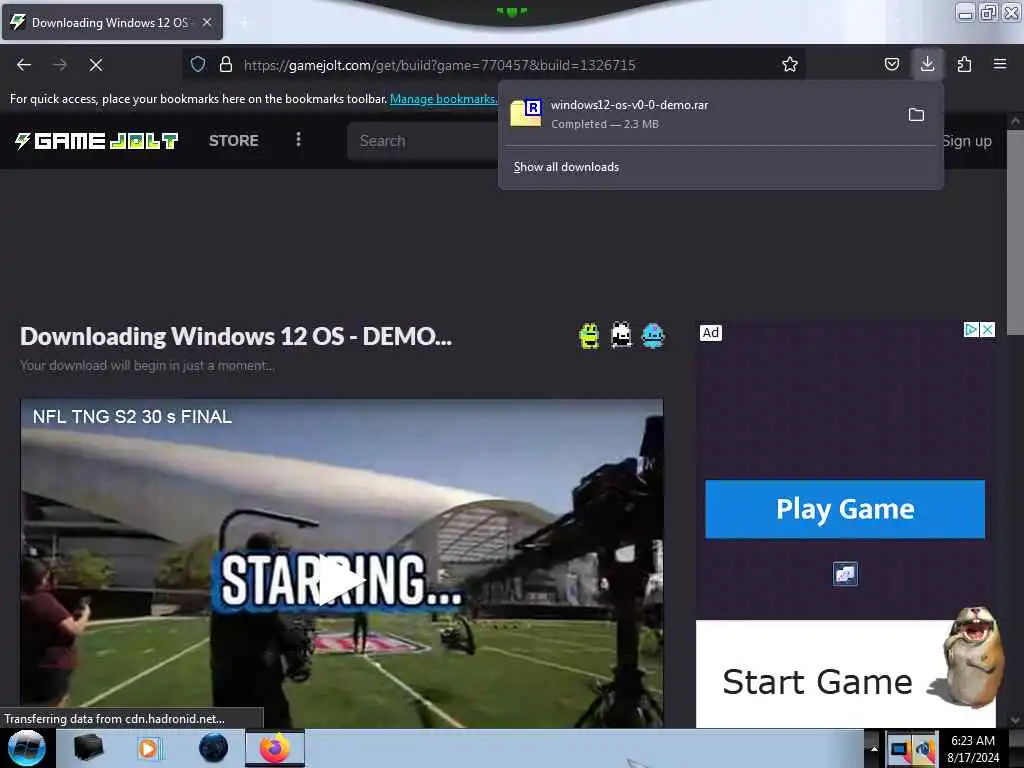
Task: Open the dark globe taskbar icon
Action: point(214,748)
